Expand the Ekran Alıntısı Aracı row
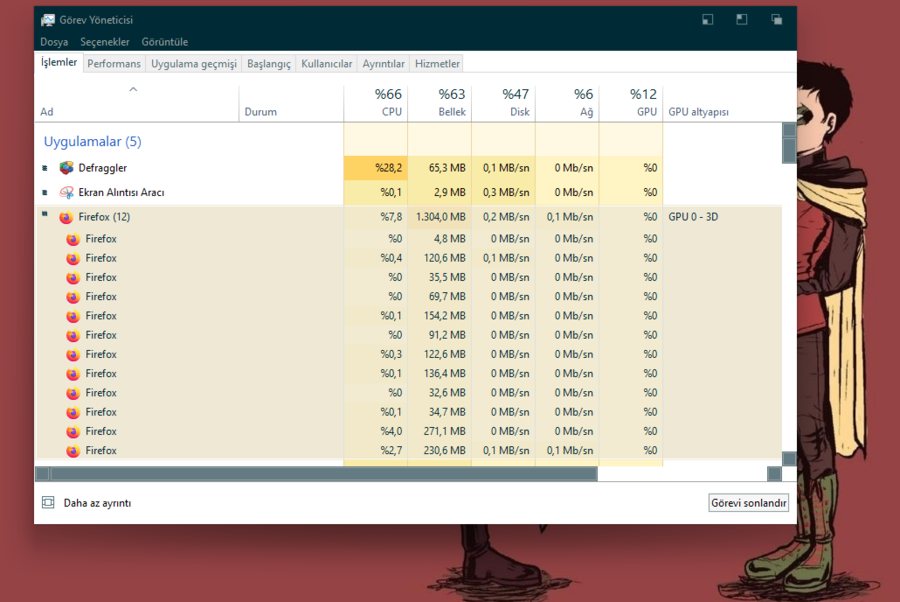 coord(45,192)
